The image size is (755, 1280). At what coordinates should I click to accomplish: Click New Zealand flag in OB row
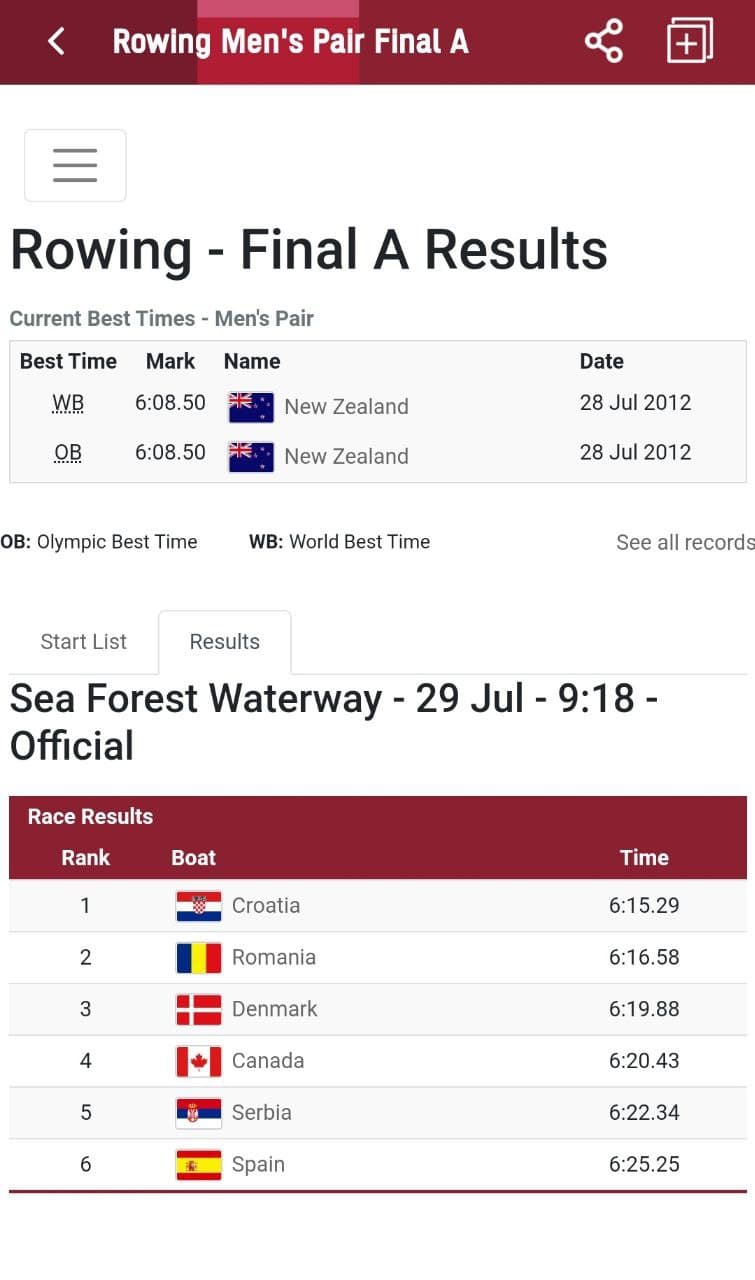click(251, 456)
